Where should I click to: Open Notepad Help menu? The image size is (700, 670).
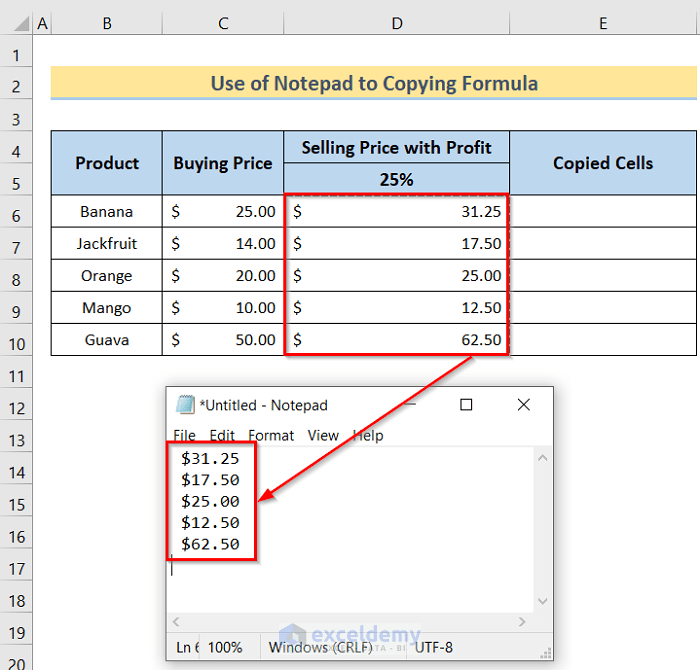(x=368, y=435)
